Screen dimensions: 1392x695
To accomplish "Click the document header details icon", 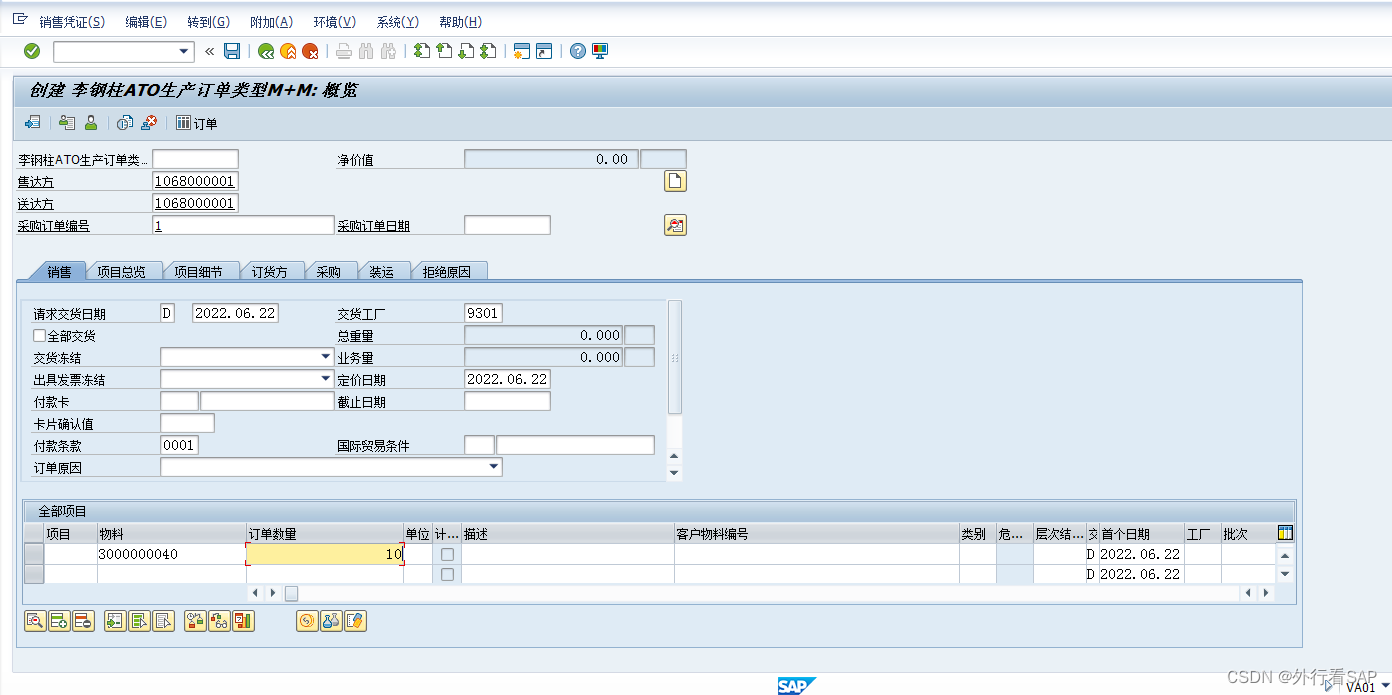I will click(676, 181).
